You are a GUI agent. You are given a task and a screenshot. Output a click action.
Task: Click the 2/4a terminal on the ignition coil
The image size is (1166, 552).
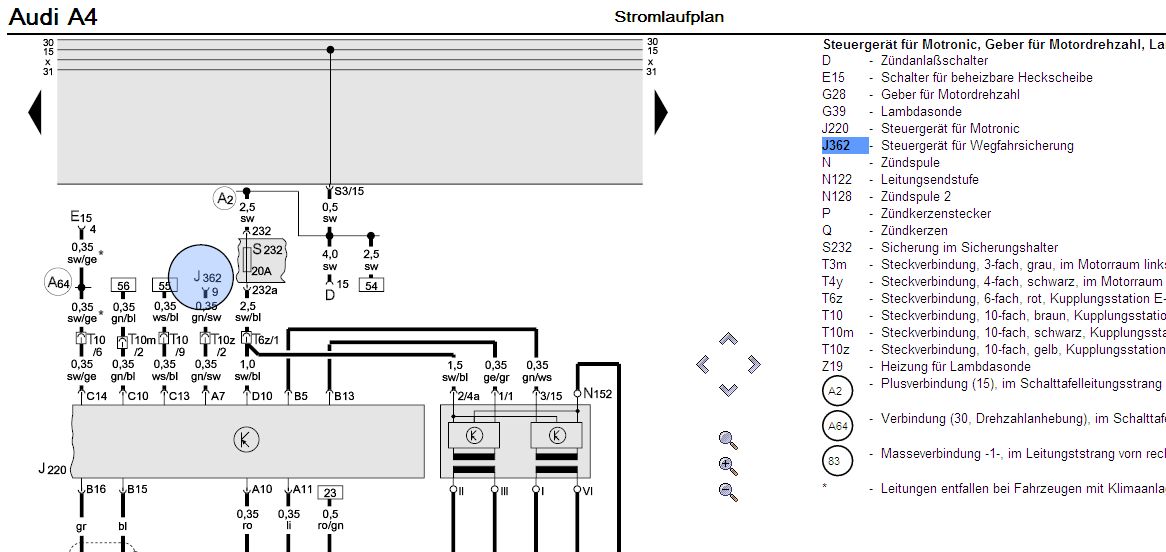click(468, 397)
